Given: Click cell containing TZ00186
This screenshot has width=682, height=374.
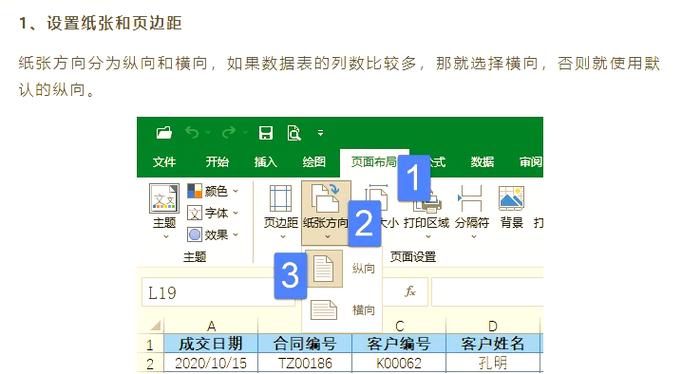Looking at the screenshot, I should click(305, 363).
